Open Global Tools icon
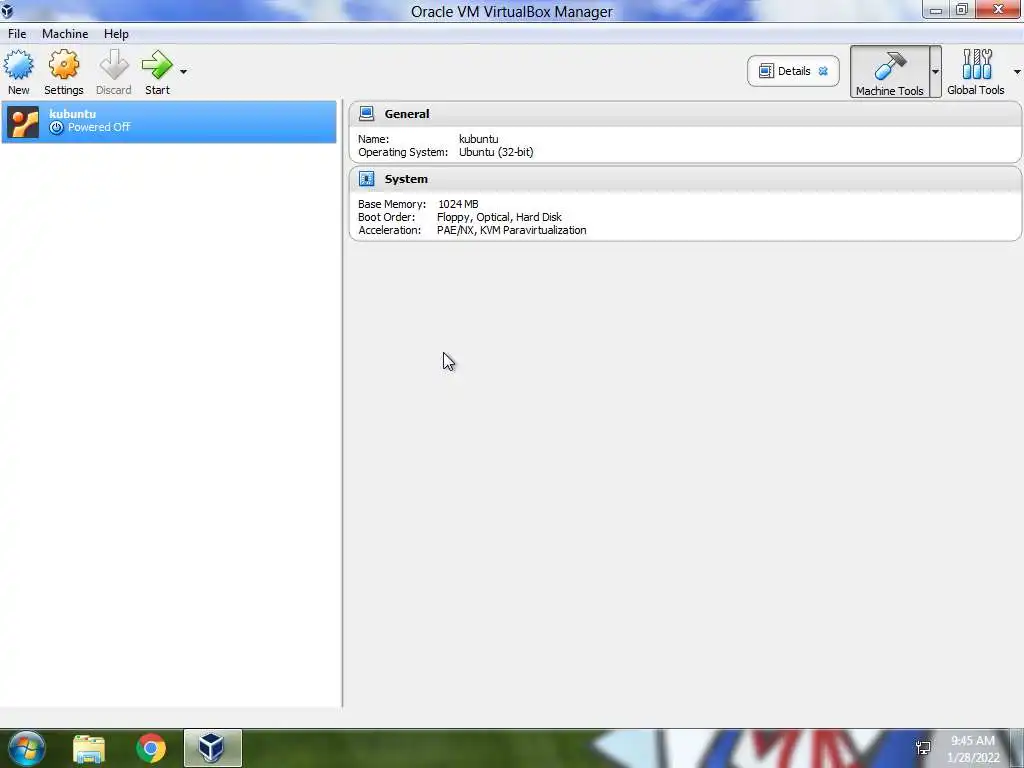 tap(976, 72)
